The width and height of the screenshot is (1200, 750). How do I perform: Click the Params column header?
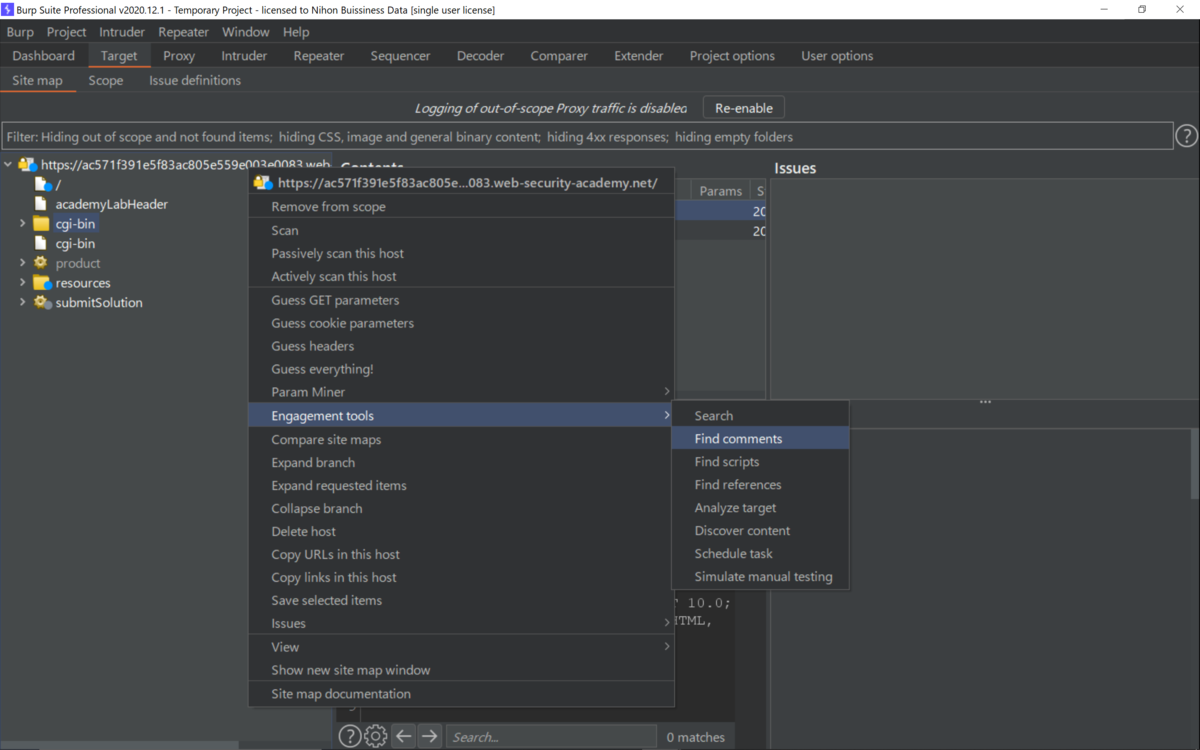tap(721, 191)
